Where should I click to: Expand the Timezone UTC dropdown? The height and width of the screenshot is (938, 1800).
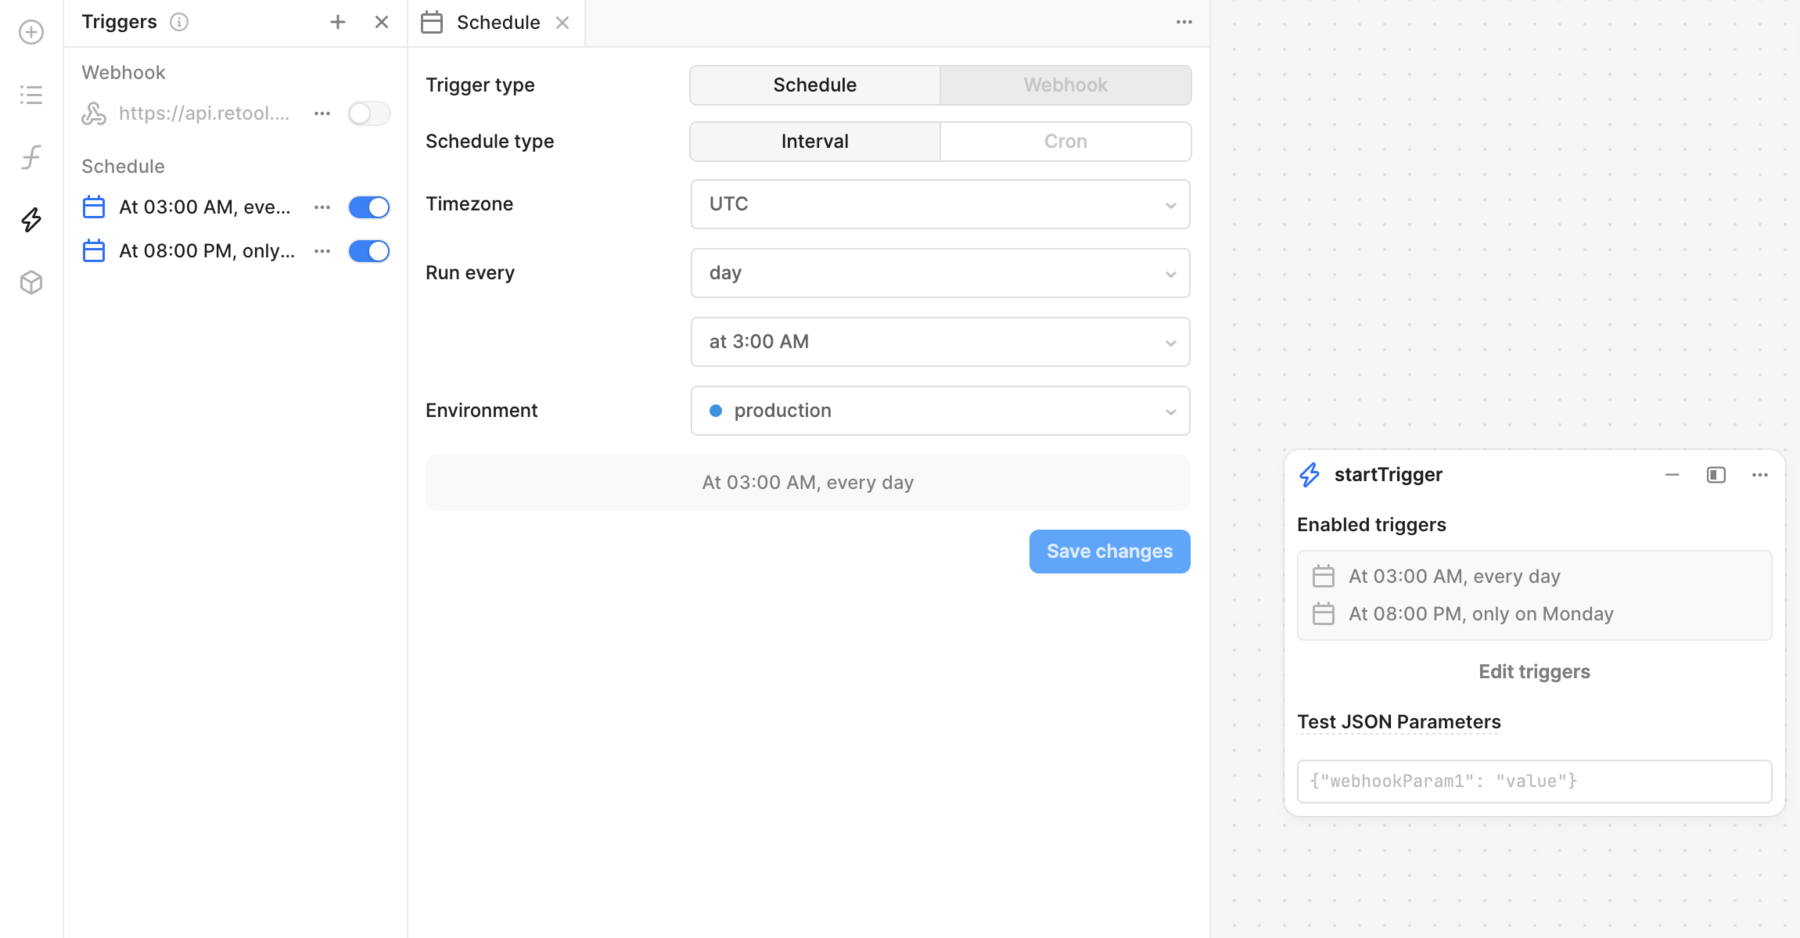[x=939, y=204]
